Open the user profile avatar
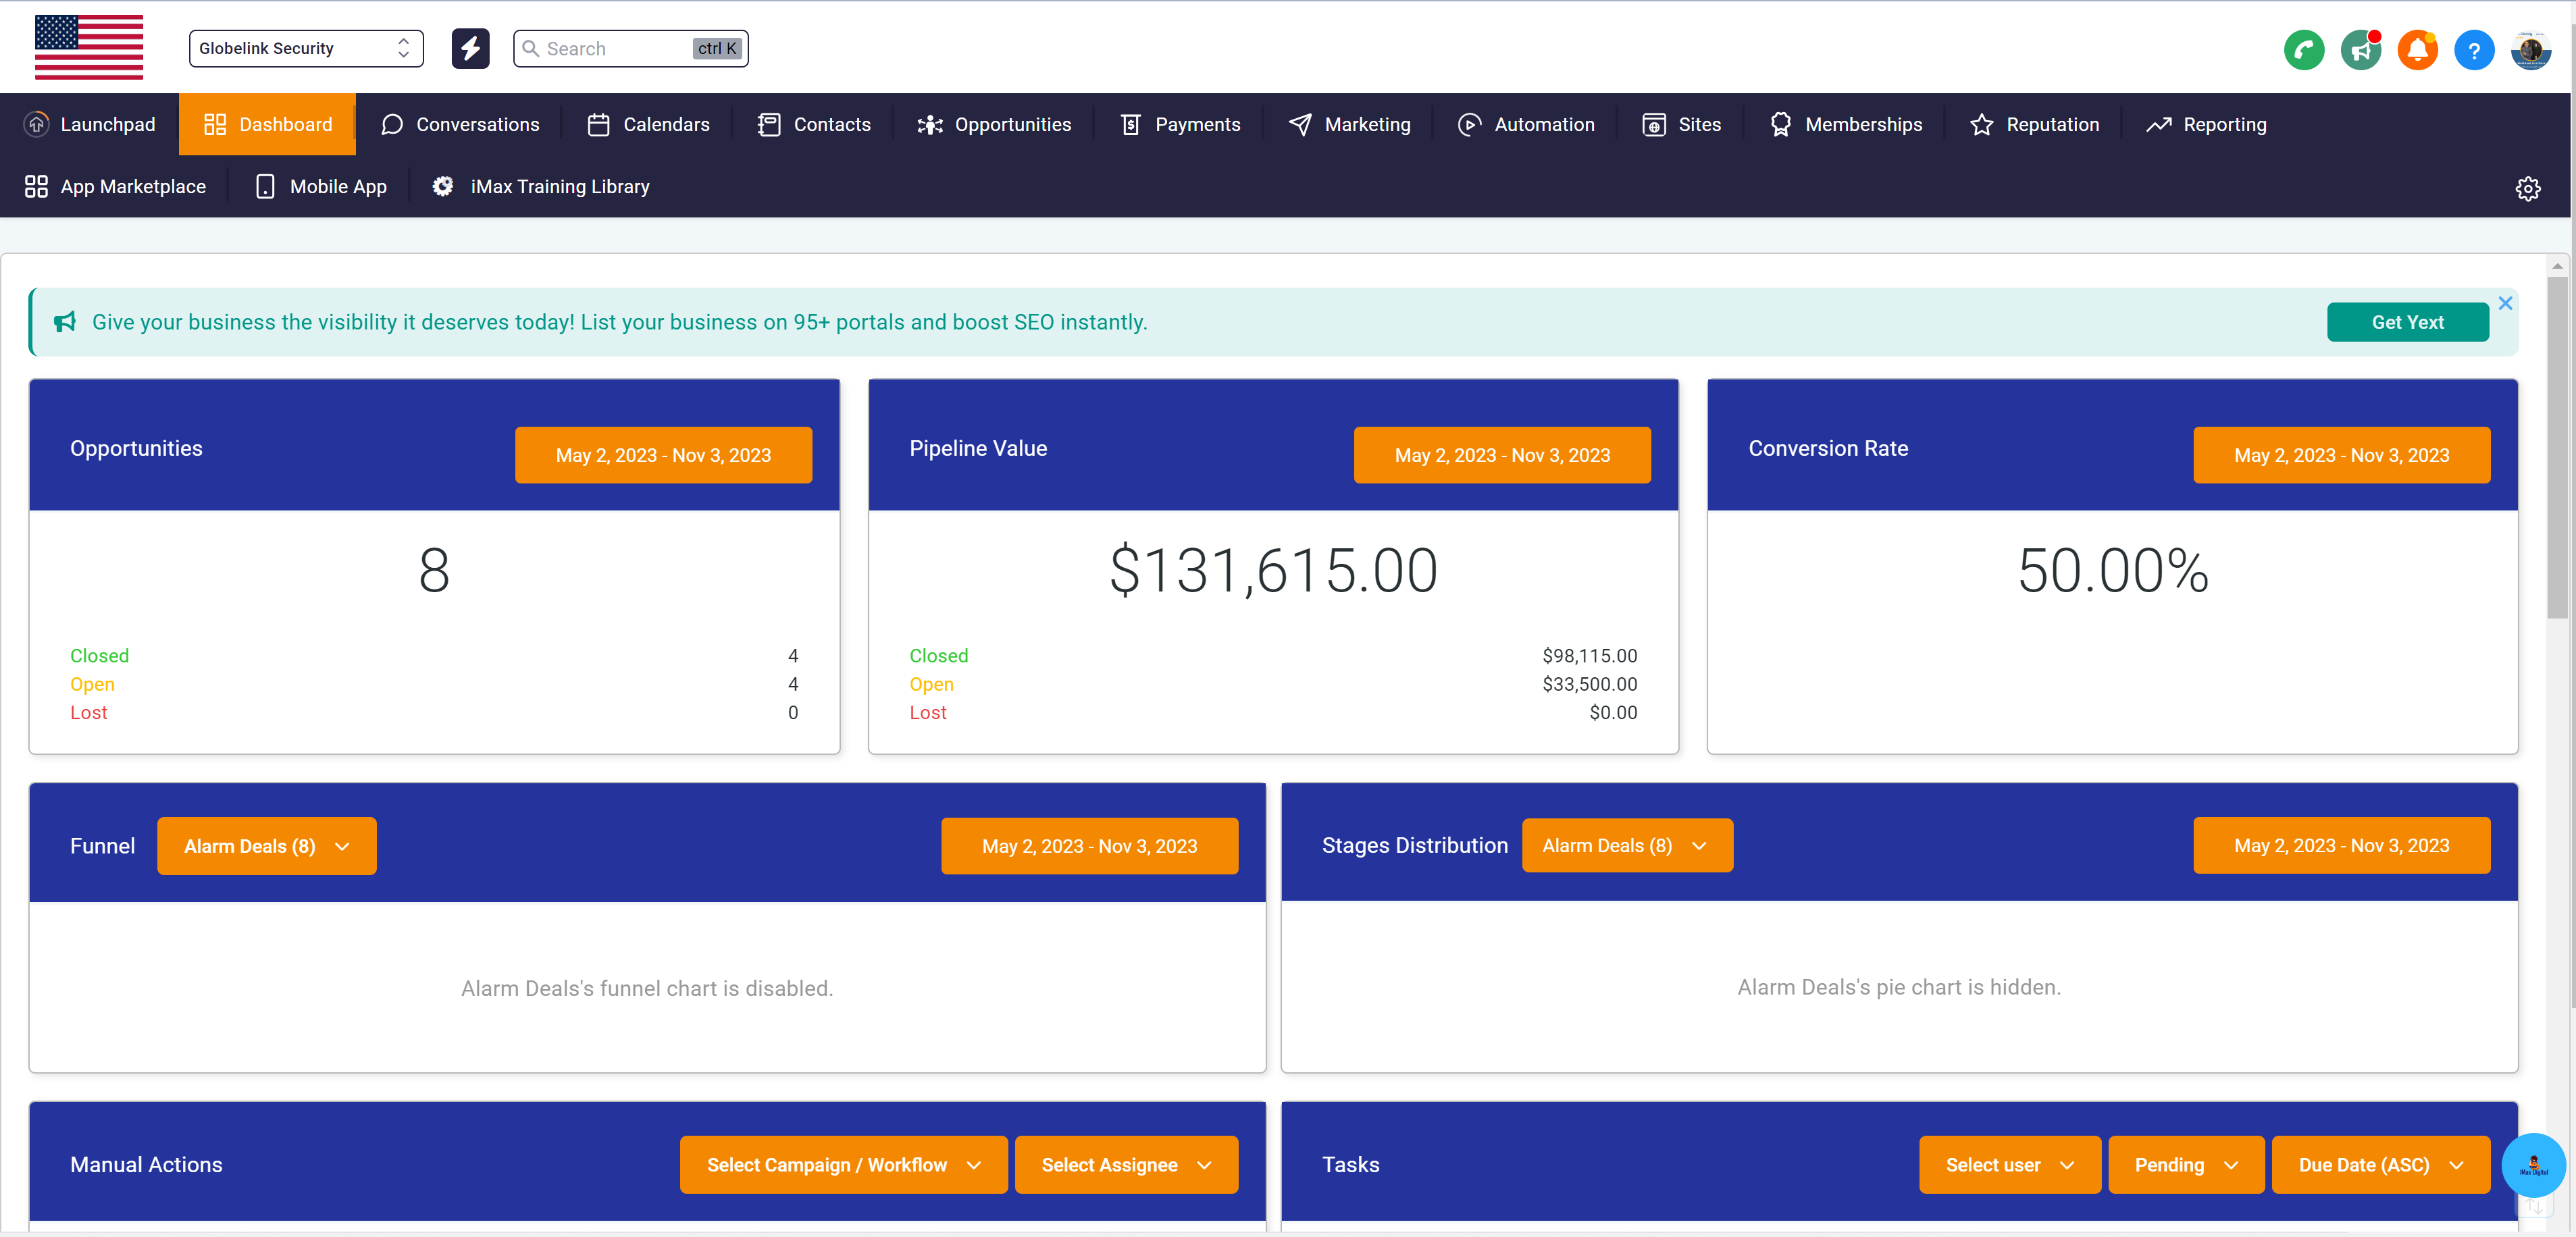Image resolution: width=2576 pixels, height=1237 pixels. tap(2530, 49)
